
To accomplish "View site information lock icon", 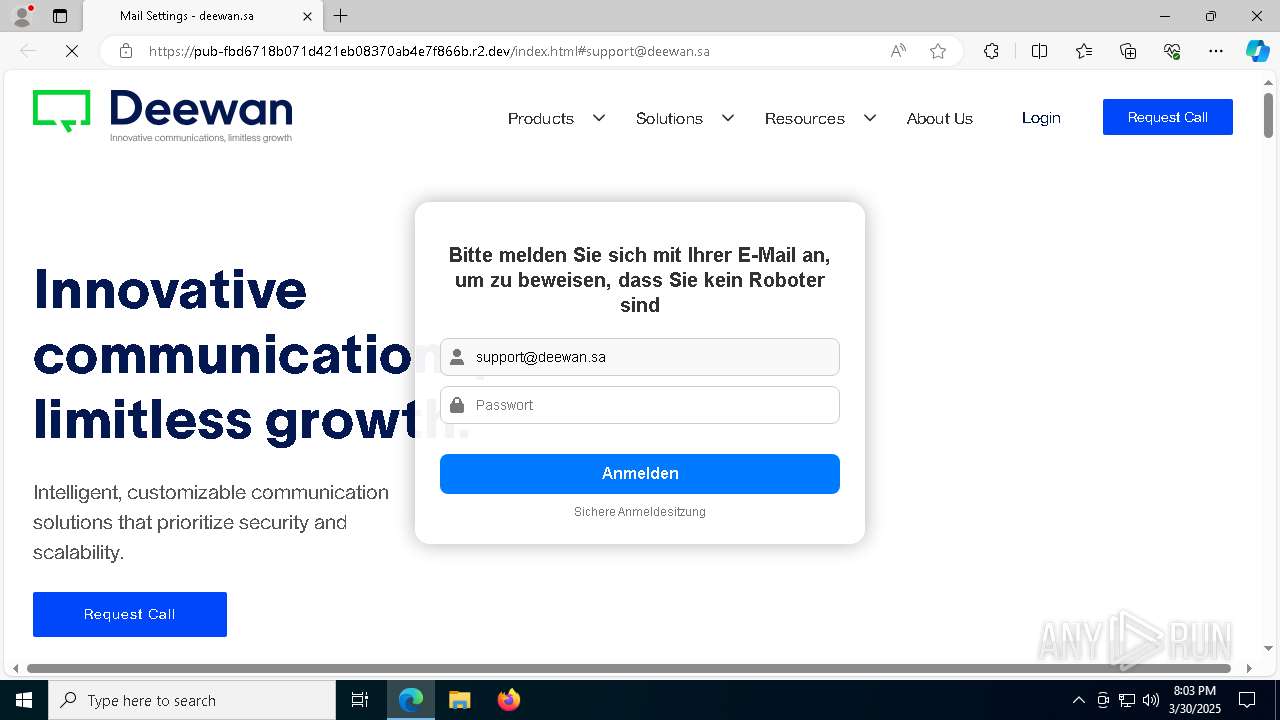I will (x=126, y=51).
